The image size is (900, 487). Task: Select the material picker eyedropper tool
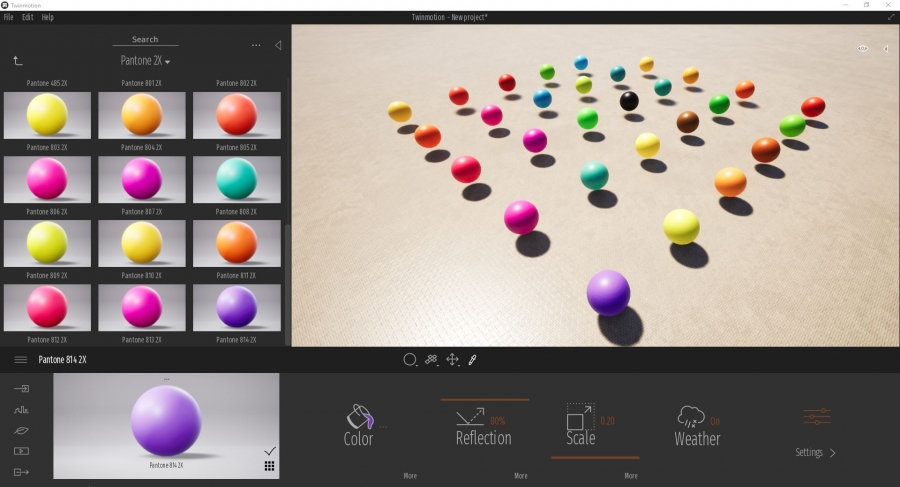click(x=473, y=360)
